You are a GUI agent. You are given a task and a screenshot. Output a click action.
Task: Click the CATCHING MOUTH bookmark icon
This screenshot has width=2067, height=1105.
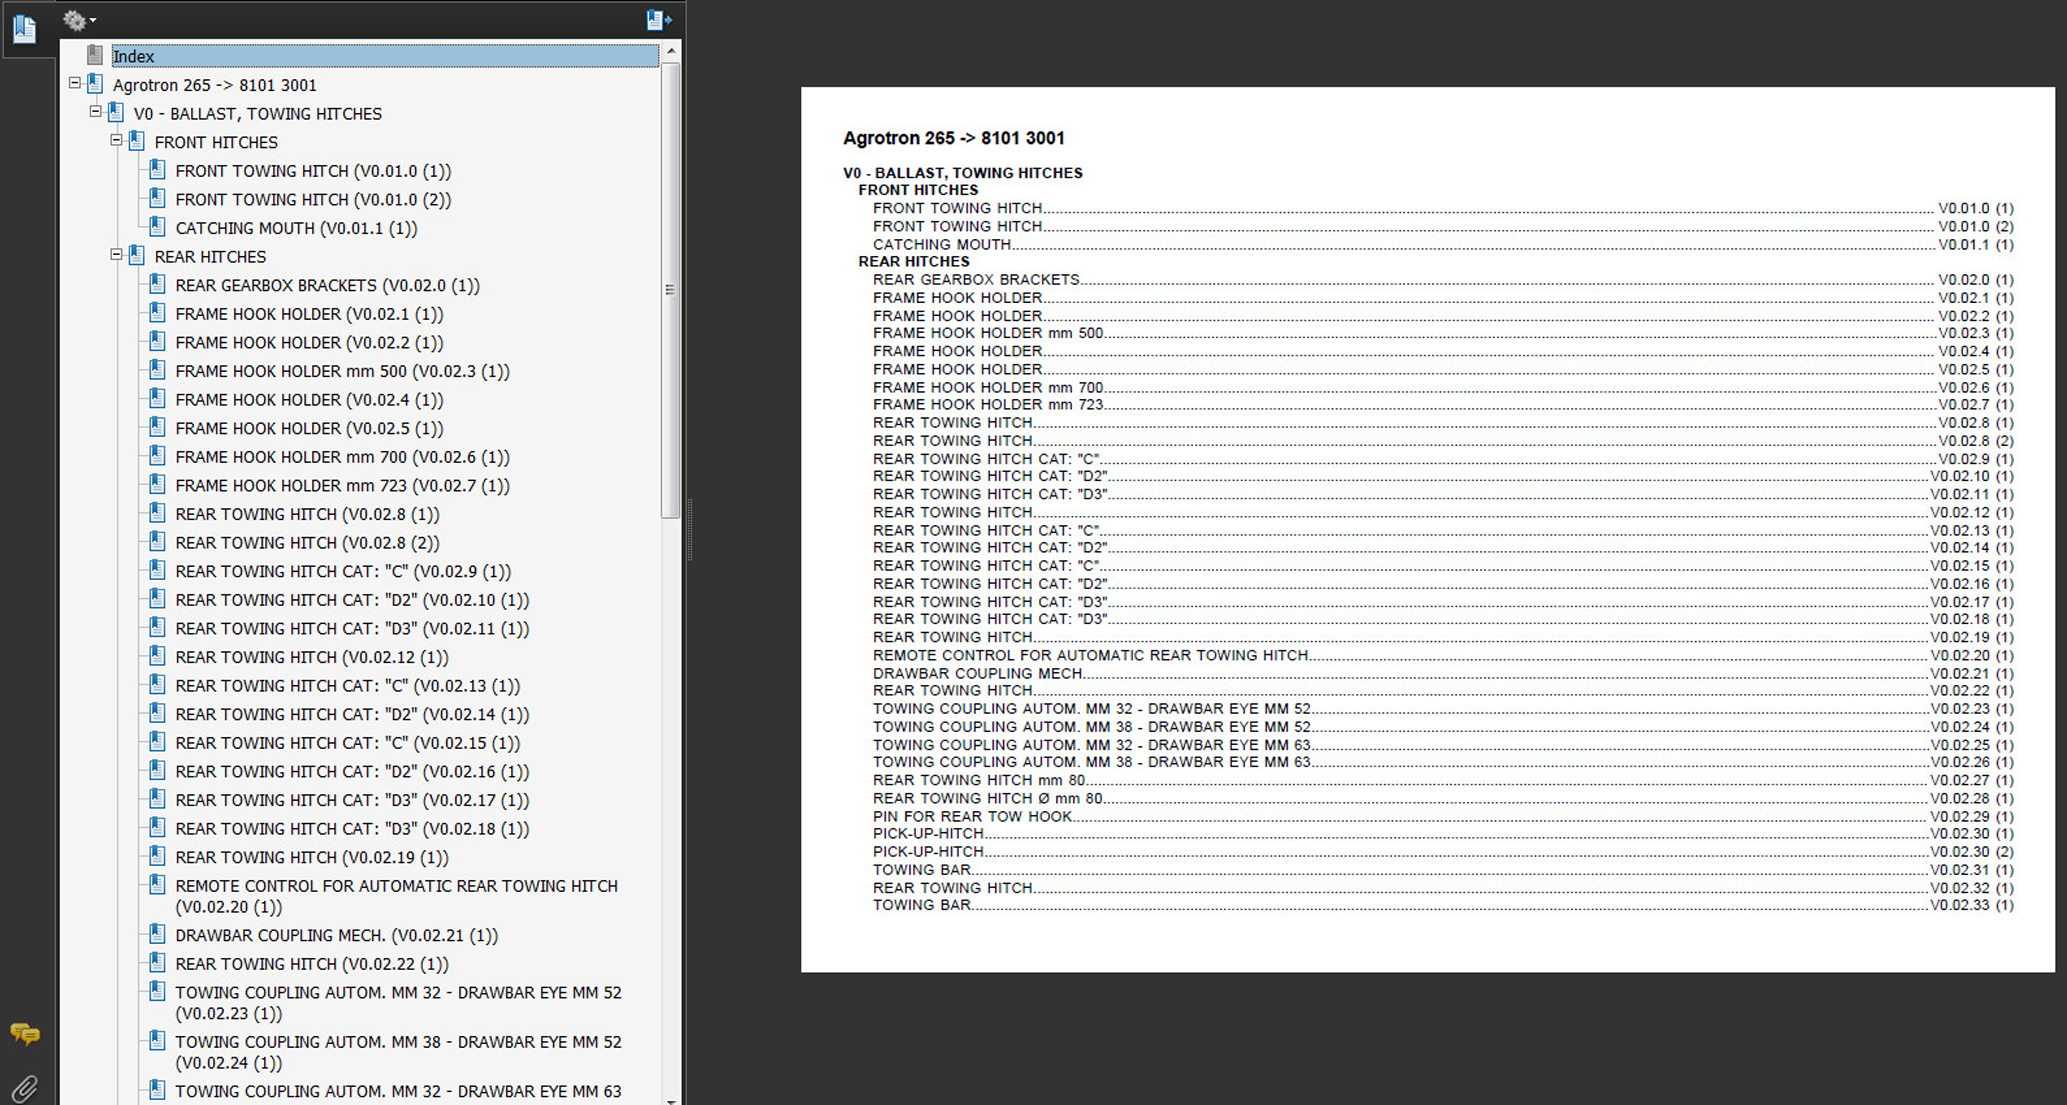coord(157,227)
